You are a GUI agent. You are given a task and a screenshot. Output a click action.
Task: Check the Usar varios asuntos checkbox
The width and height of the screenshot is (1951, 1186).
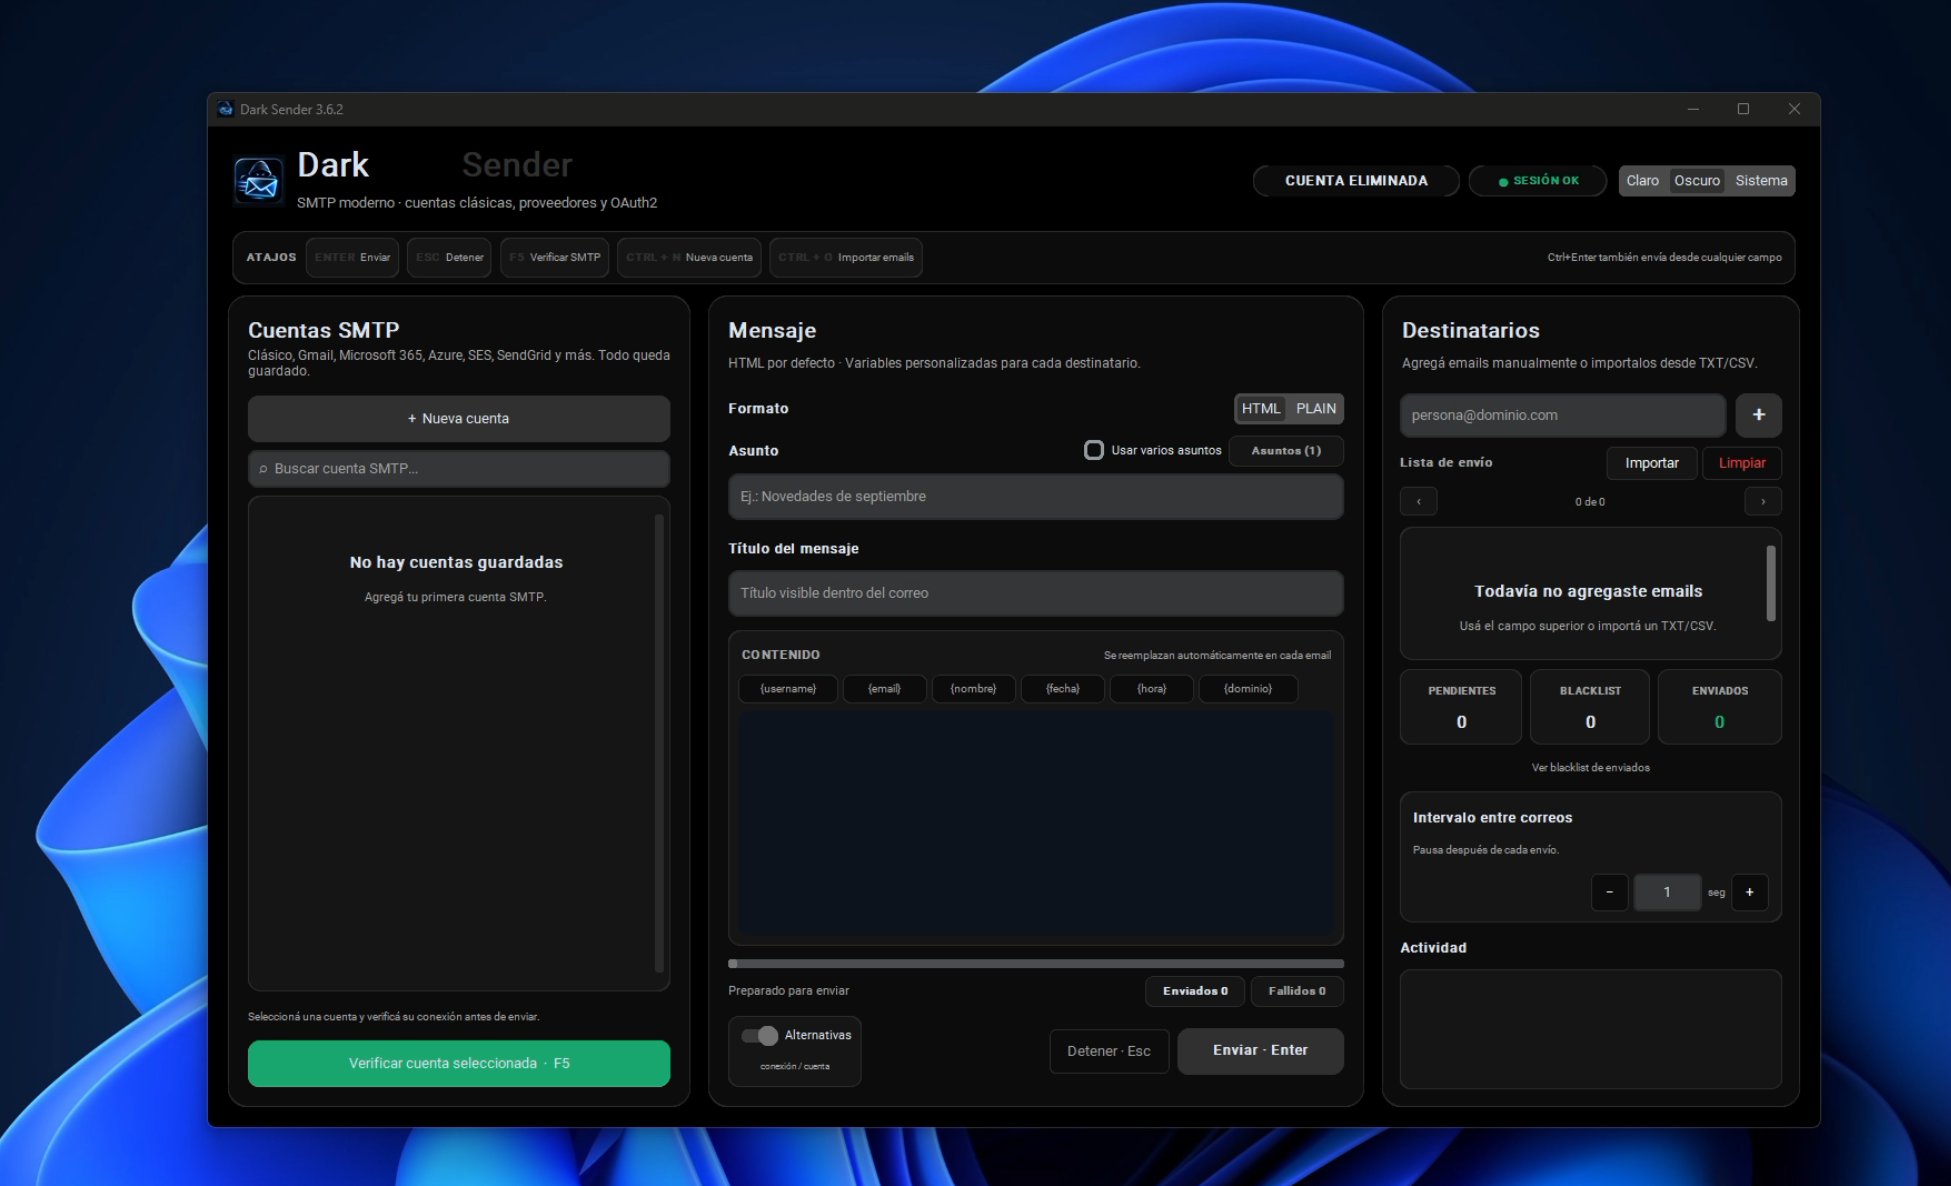[1093, 450]
